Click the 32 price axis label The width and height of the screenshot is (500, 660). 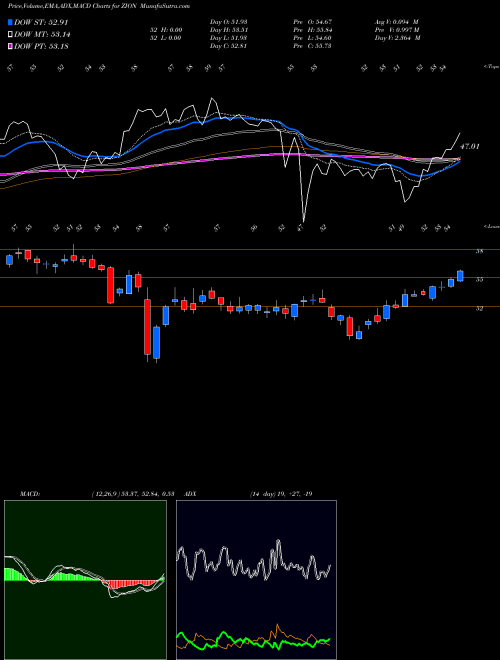[x=479, y=308]
